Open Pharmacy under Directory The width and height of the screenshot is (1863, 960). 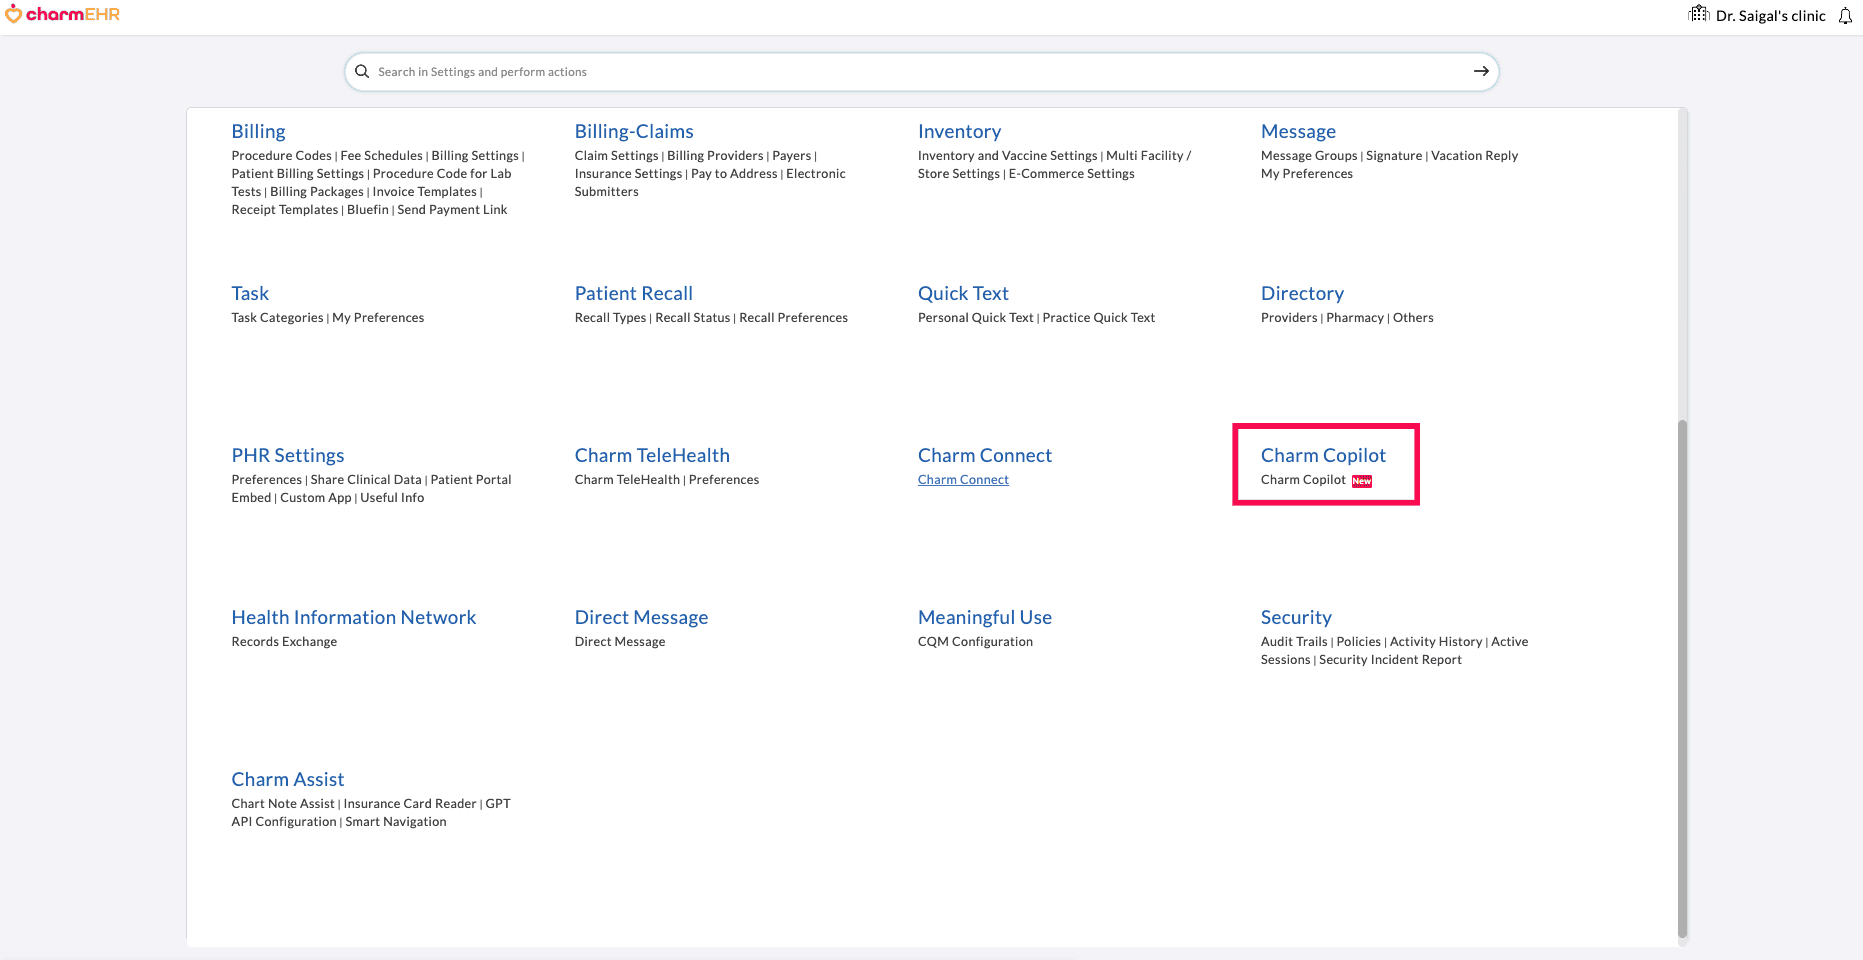pyautogui.click(x=1355, y=317)
